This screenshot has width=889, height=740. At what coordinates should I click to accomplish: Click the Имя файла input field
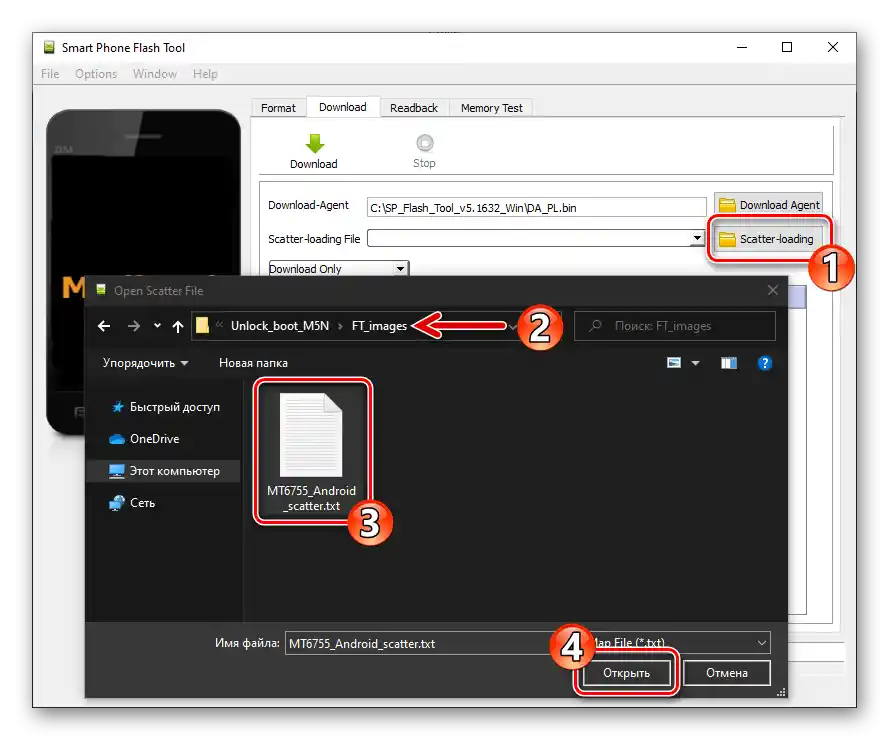(x=420, y=643)
